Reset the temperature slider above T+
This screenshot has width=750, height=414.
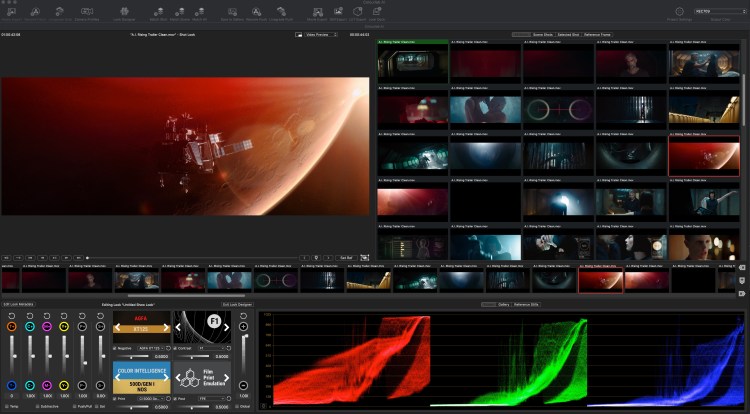coord(12,316)
